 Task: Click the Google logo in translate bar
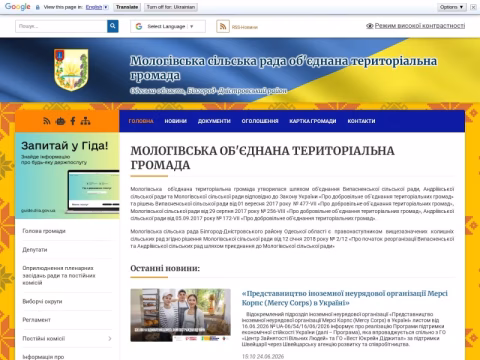coord(18,7)
